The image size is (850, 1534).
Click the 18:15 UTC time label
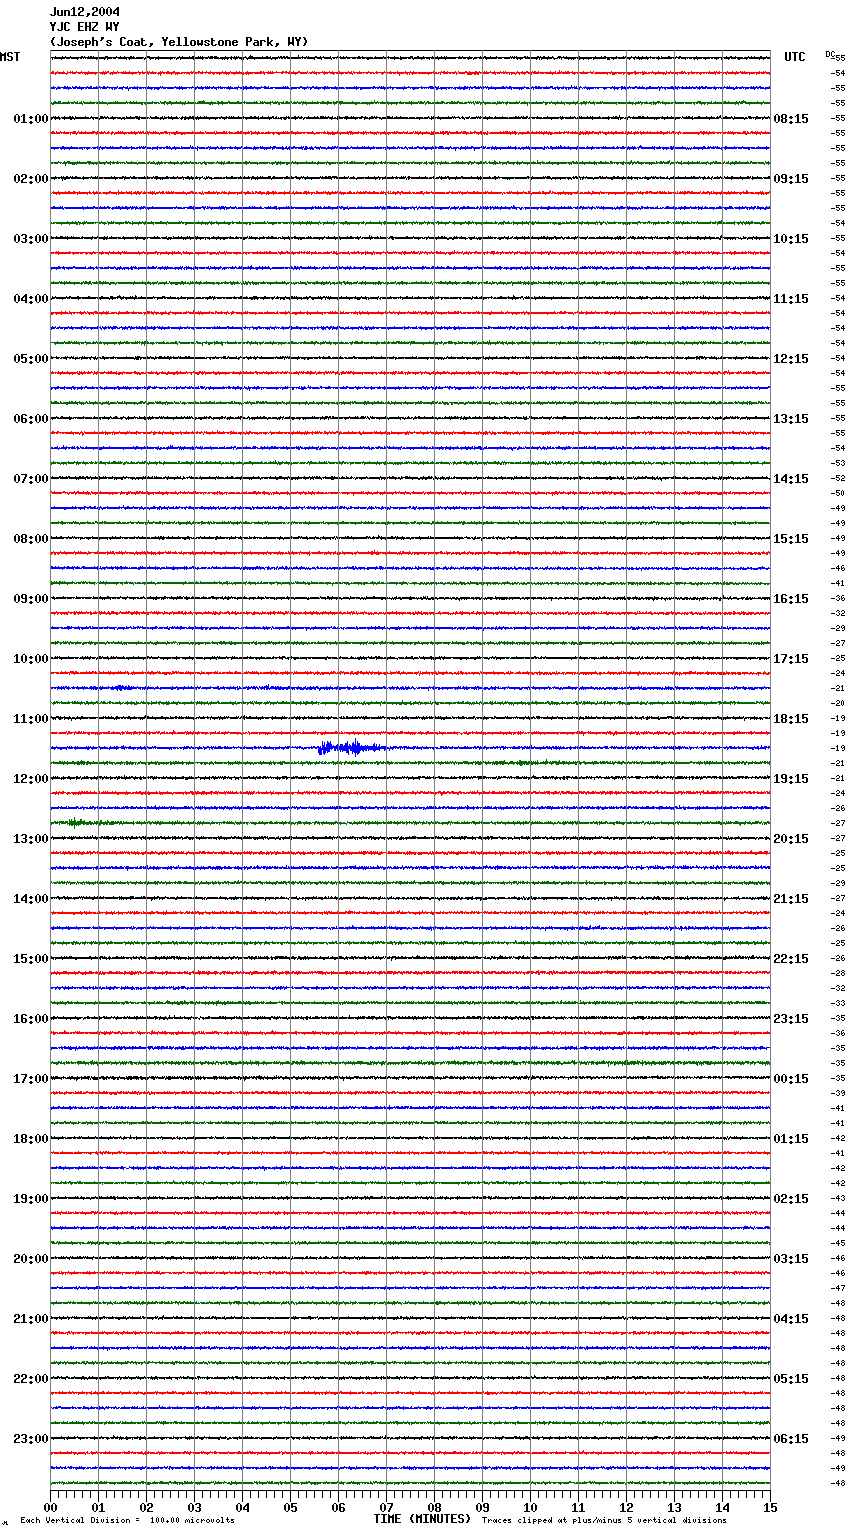pos(791,719)
